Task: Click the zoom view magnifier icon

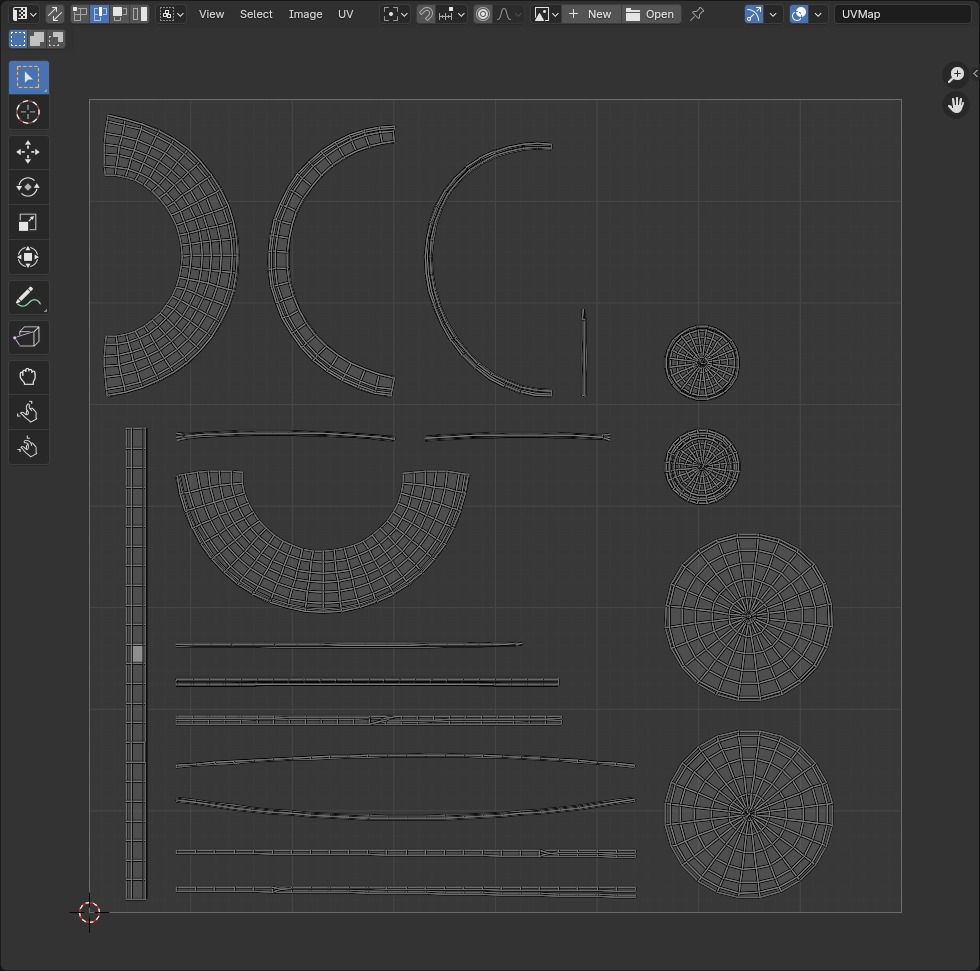Action: [x=956, y=74]
